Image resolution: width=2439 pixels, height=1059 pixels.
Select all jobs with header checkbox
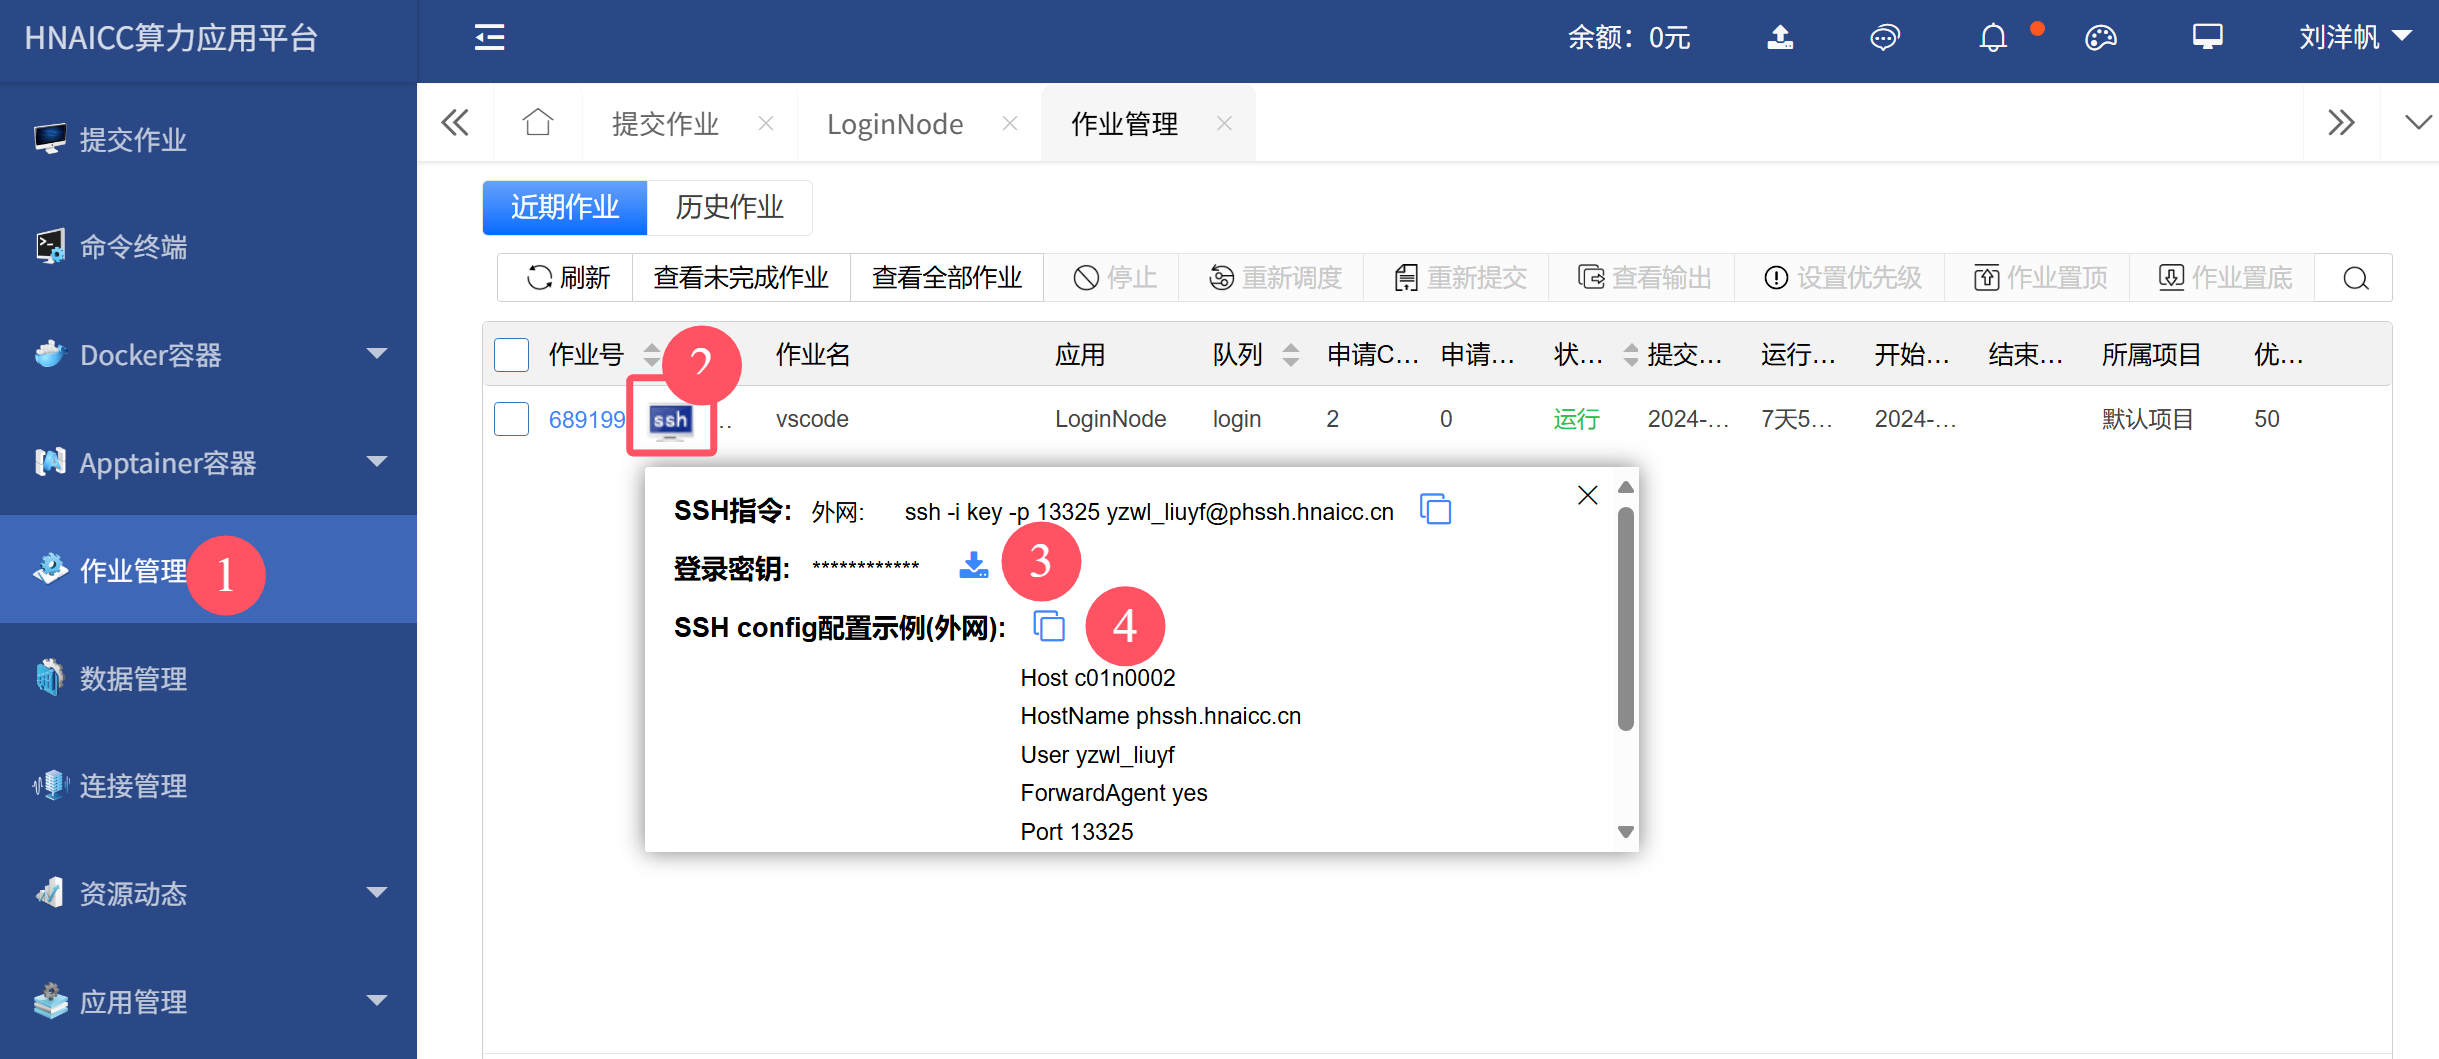click(511, 355)
